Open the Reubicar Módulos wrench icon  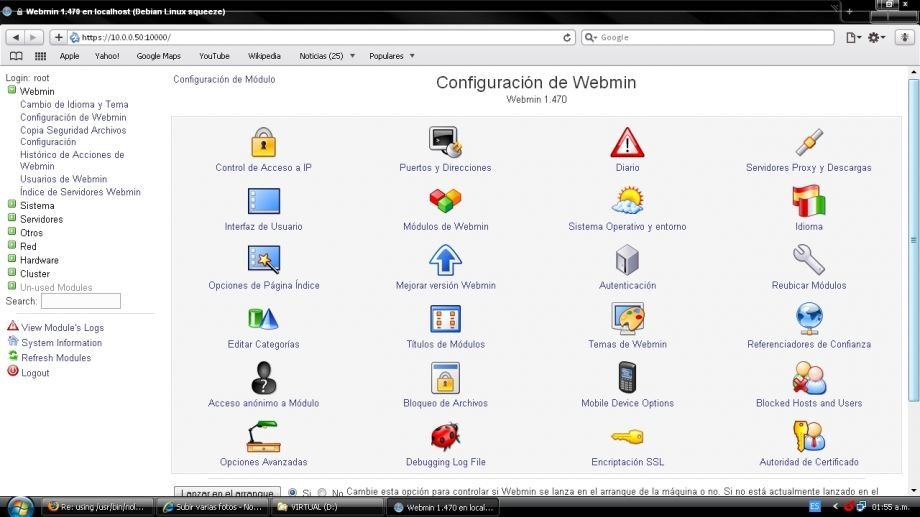pyautogui.click(x=809, y=260)
